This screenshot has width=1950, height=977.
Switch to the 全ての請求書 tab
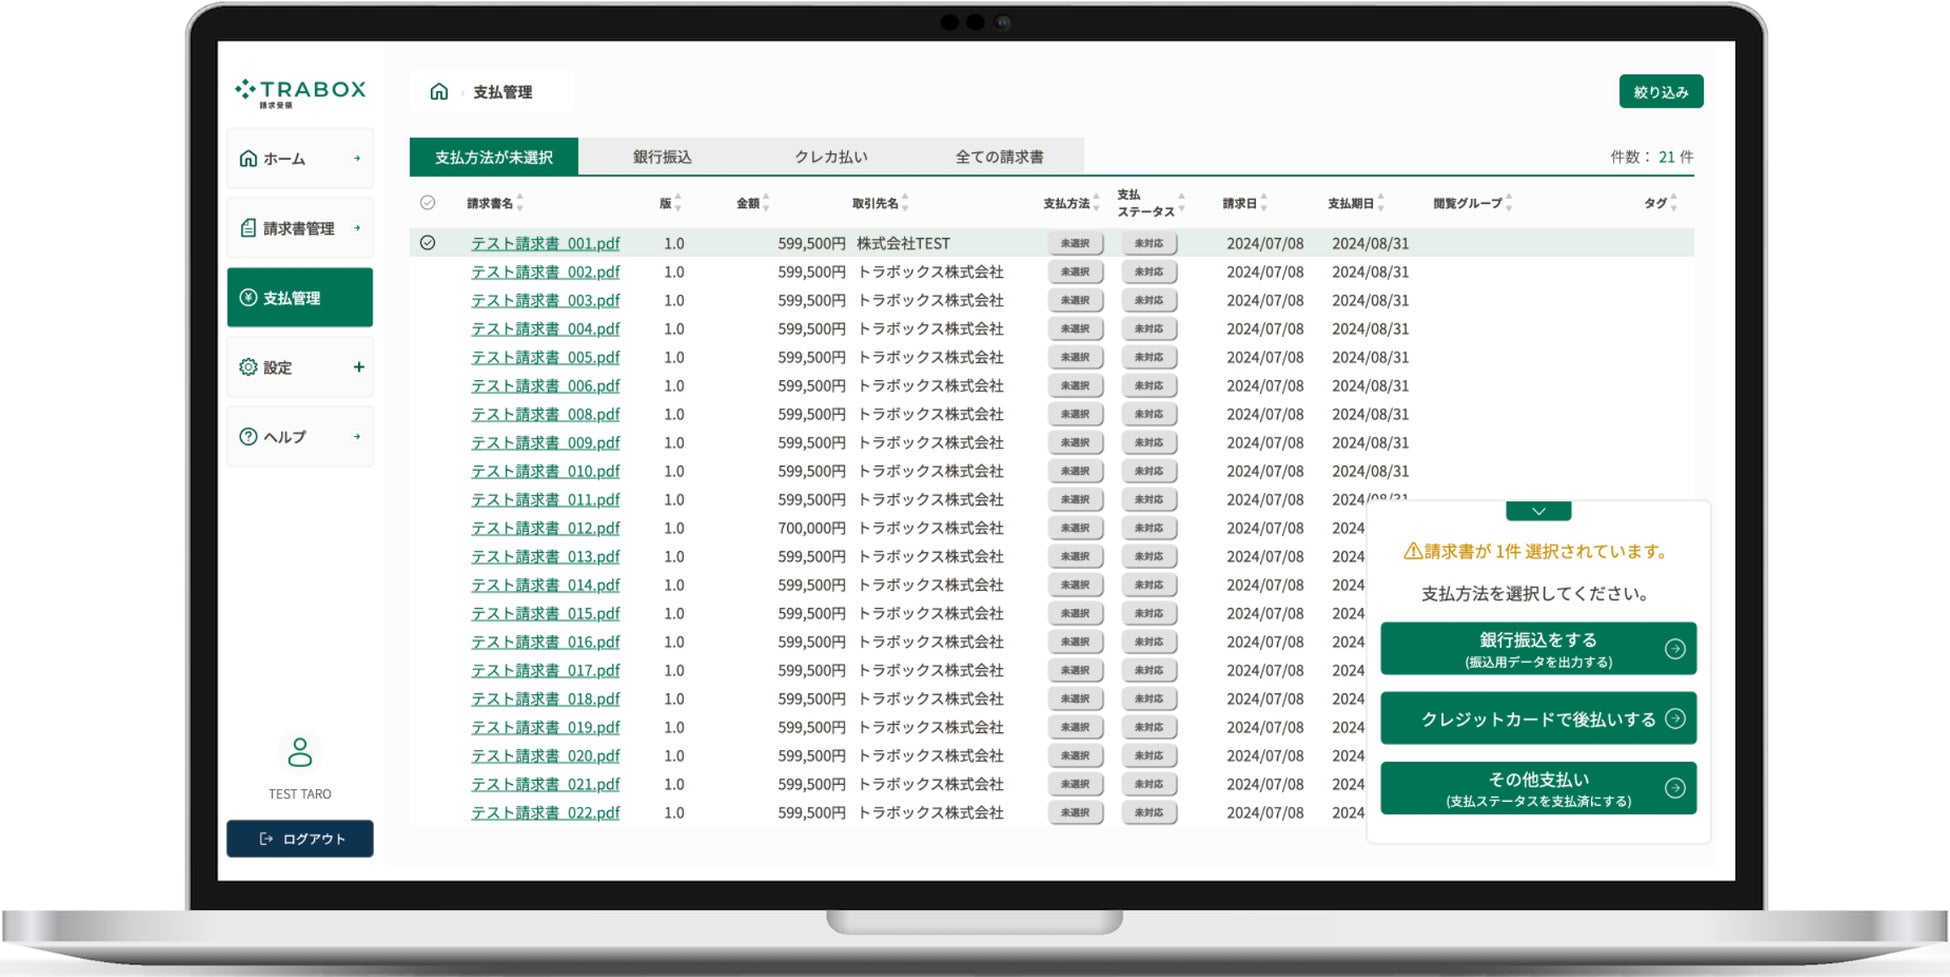(x=999, y=157)
